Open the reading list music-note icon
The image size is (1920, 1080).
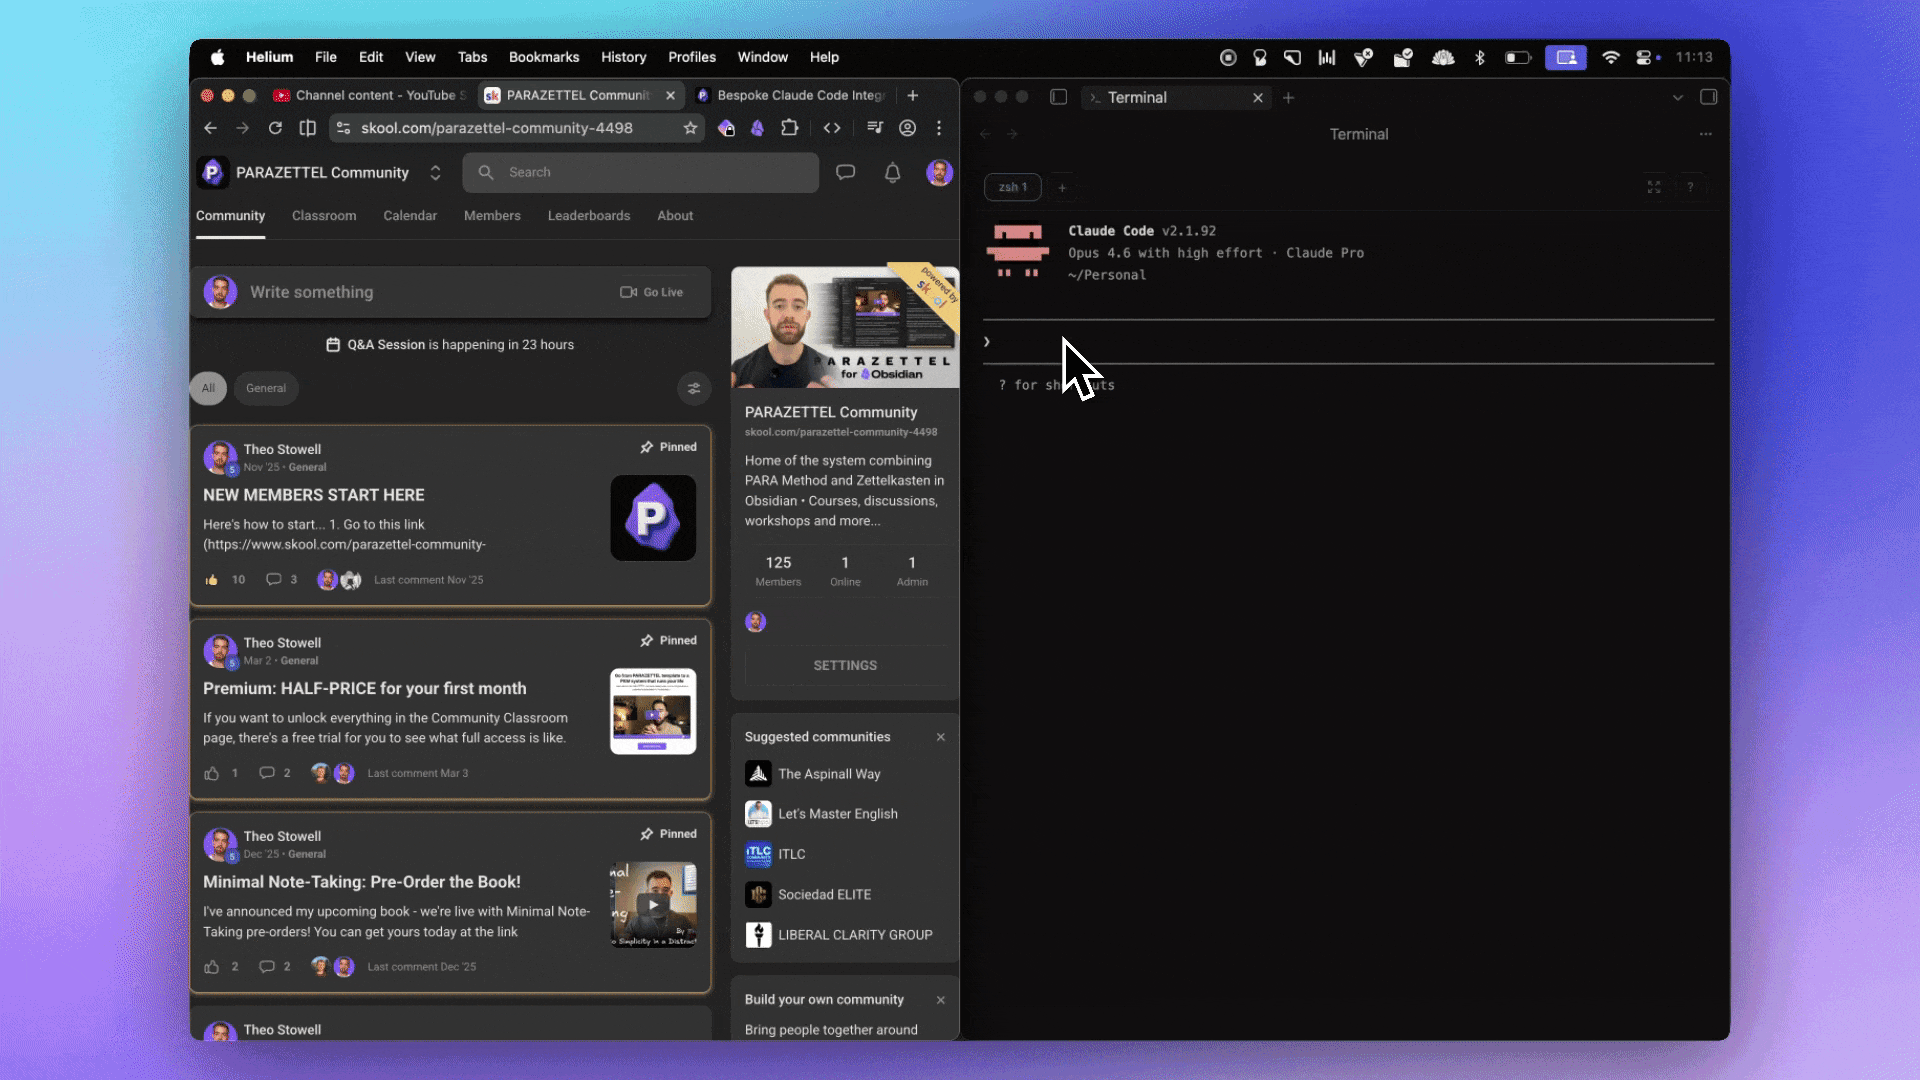coord(874,128)
